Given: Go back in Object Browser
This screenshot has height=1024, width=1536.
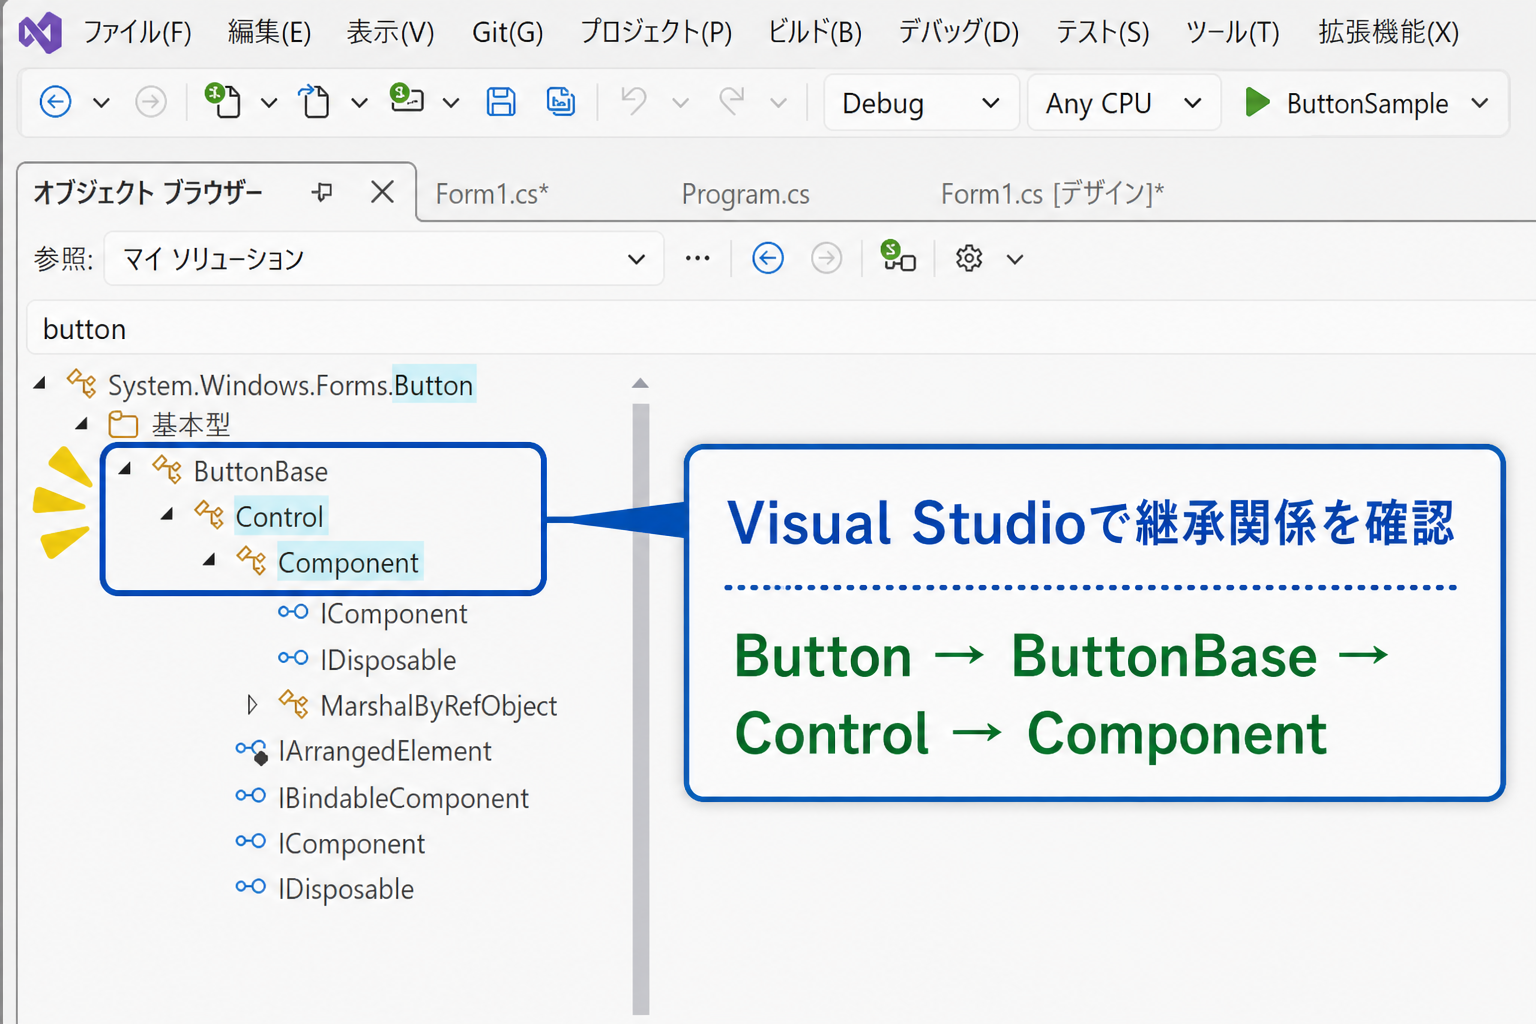Looking at the screenshot, I should pos(767,259).
